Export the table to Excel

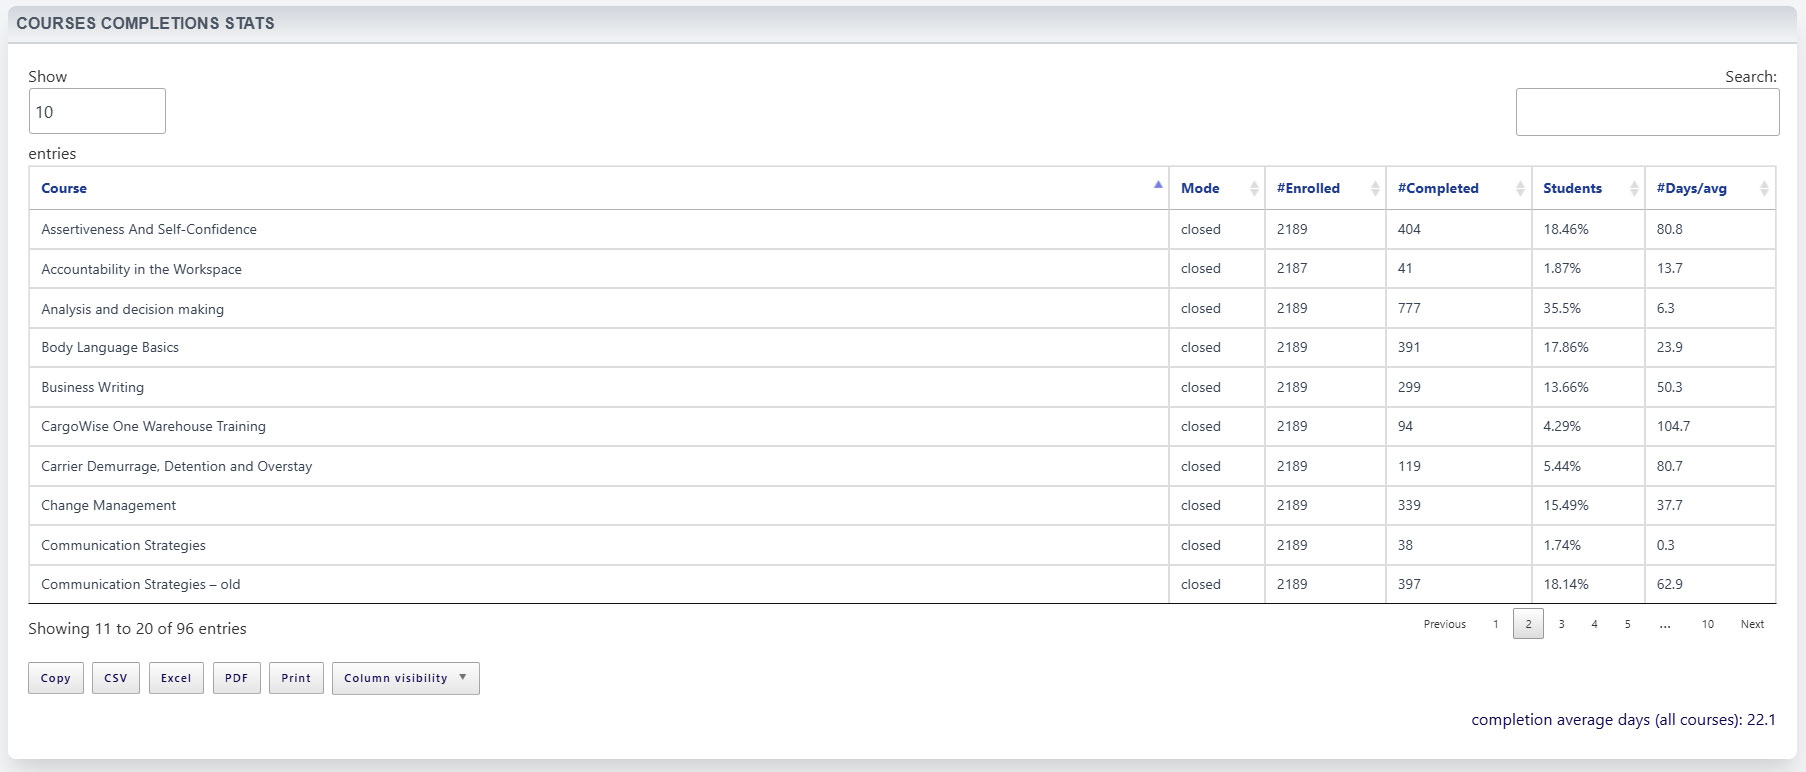176,678
